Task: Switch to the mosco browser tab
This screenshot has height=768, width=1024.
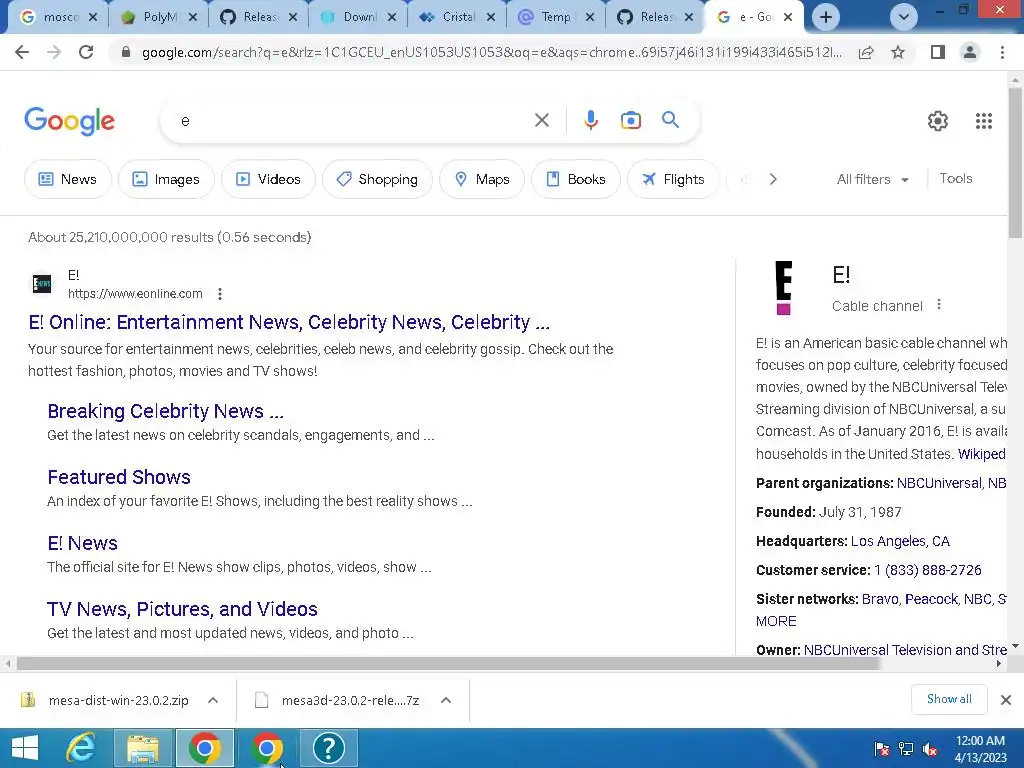Action: (59, 17)
